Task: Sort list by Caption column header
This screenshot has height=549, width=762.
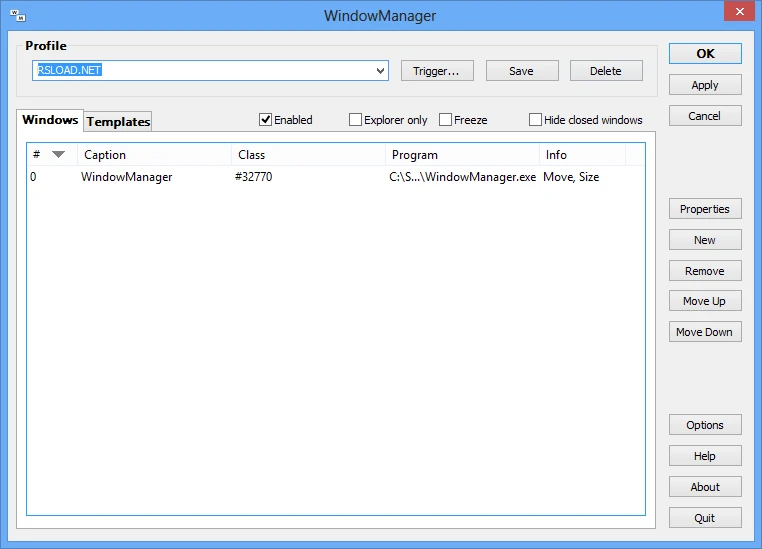Action: point(153,155)
